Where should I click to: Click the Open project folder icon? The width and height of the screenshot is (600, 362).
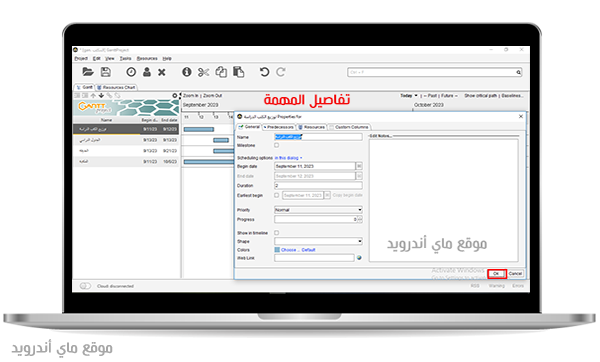pos(88,72)
